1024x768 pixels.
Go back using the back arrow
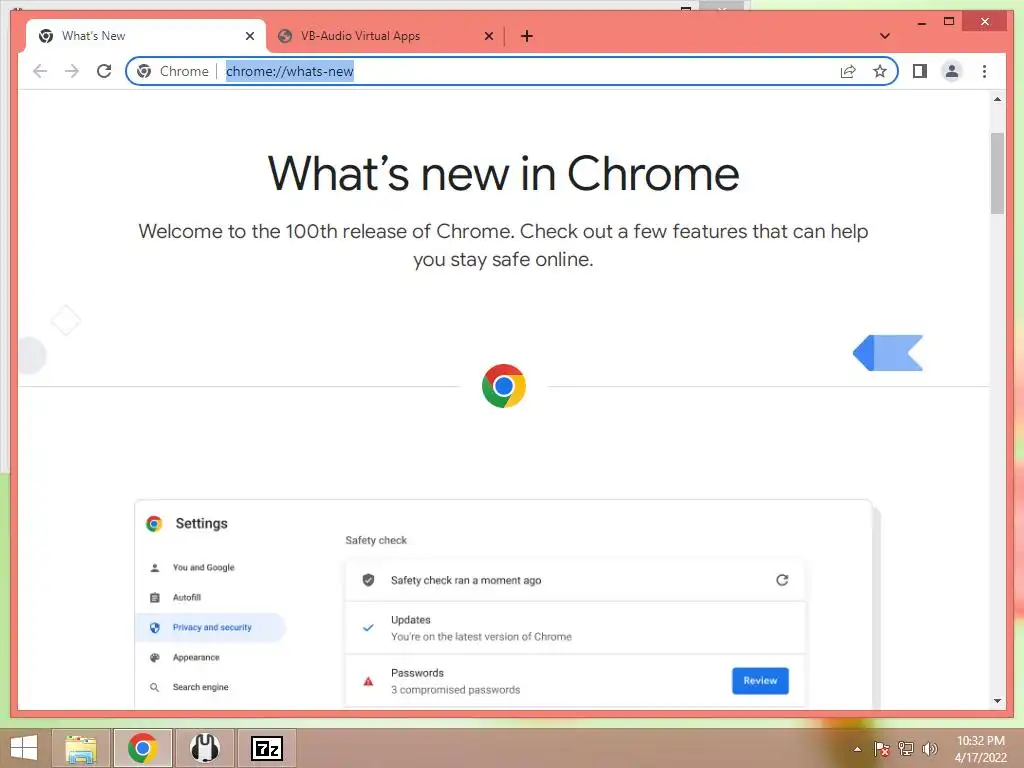pyautogui.click(x=40, y=71)
